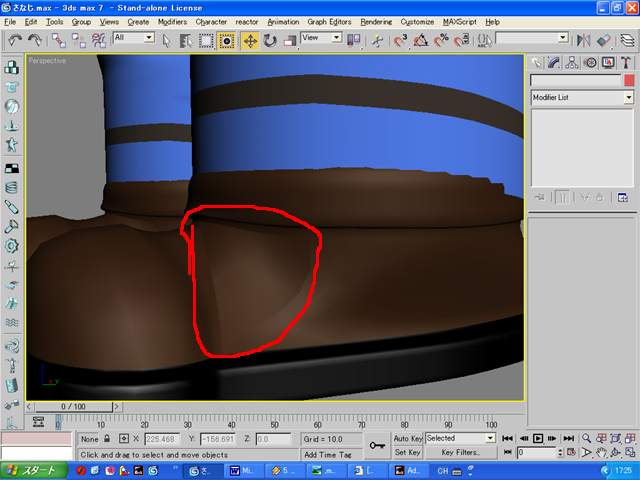Toggle Show End Result button
The height and width of the screenshot is (480, 640).
(562, 198)
